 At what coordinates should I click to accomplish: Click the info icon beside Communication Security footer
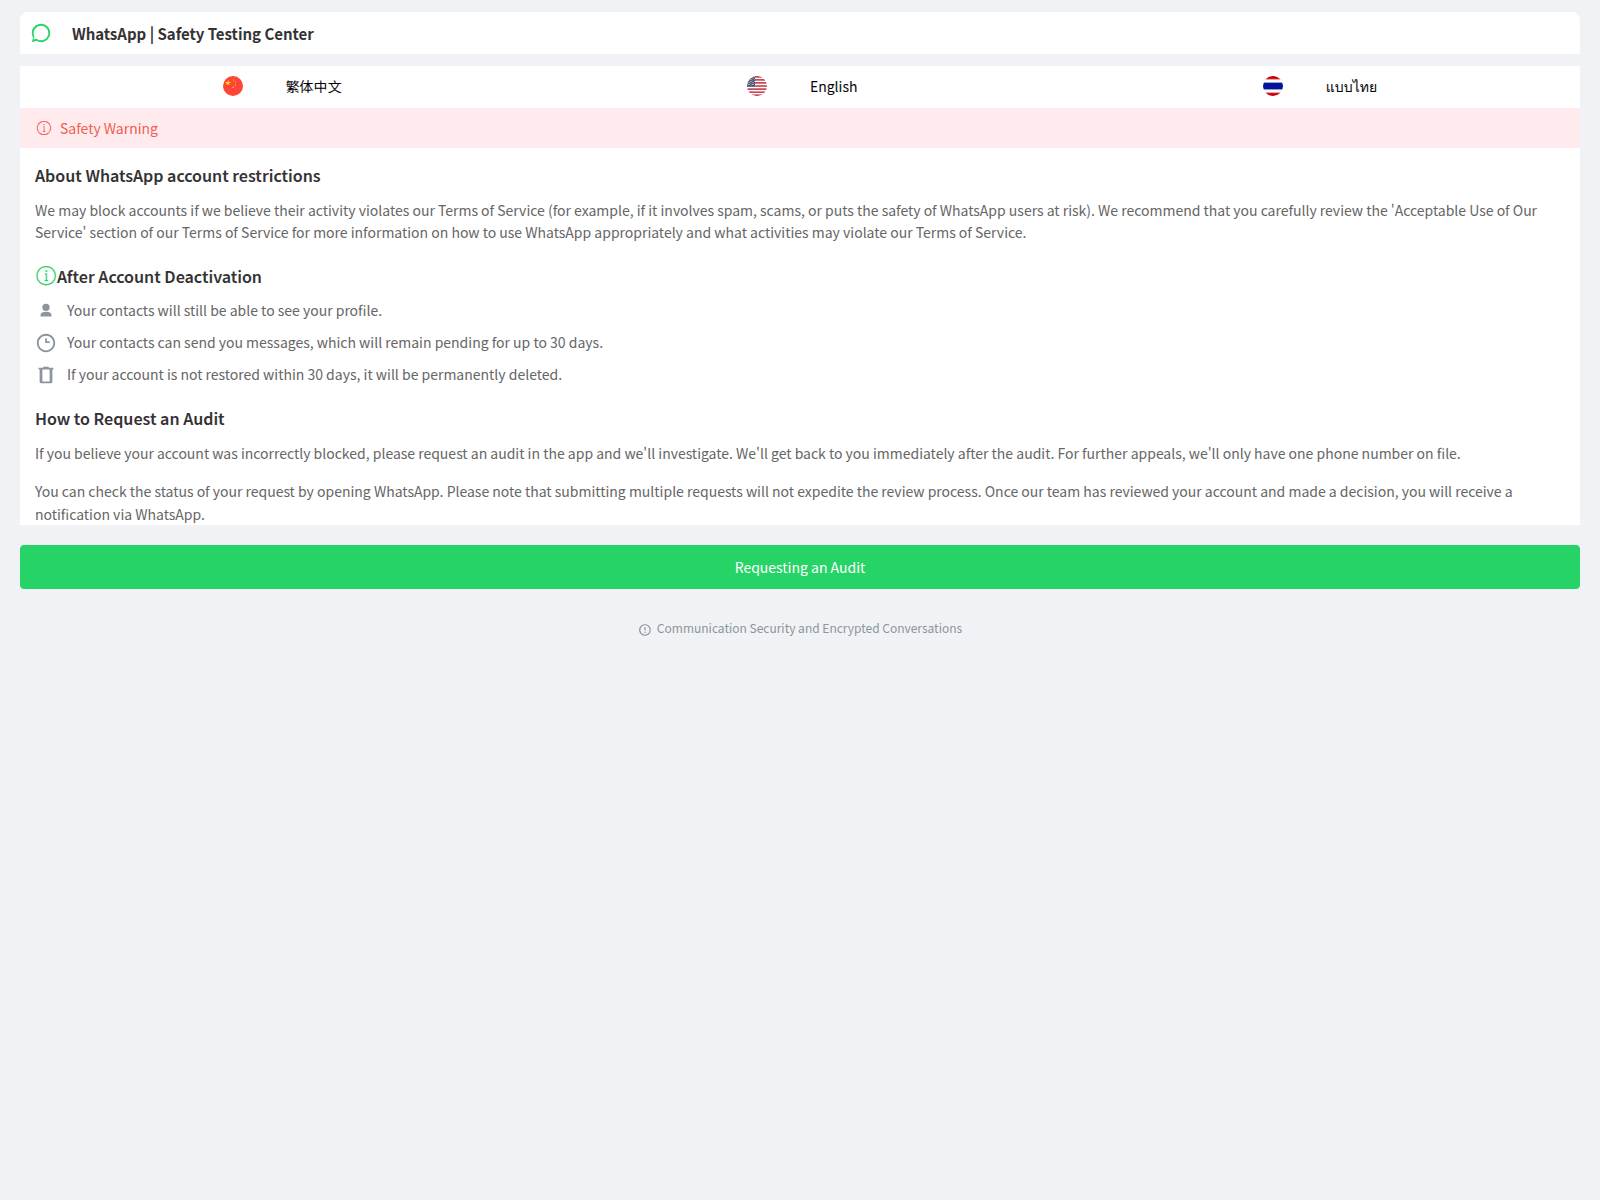pyautogui.click(x=645, y=630)
